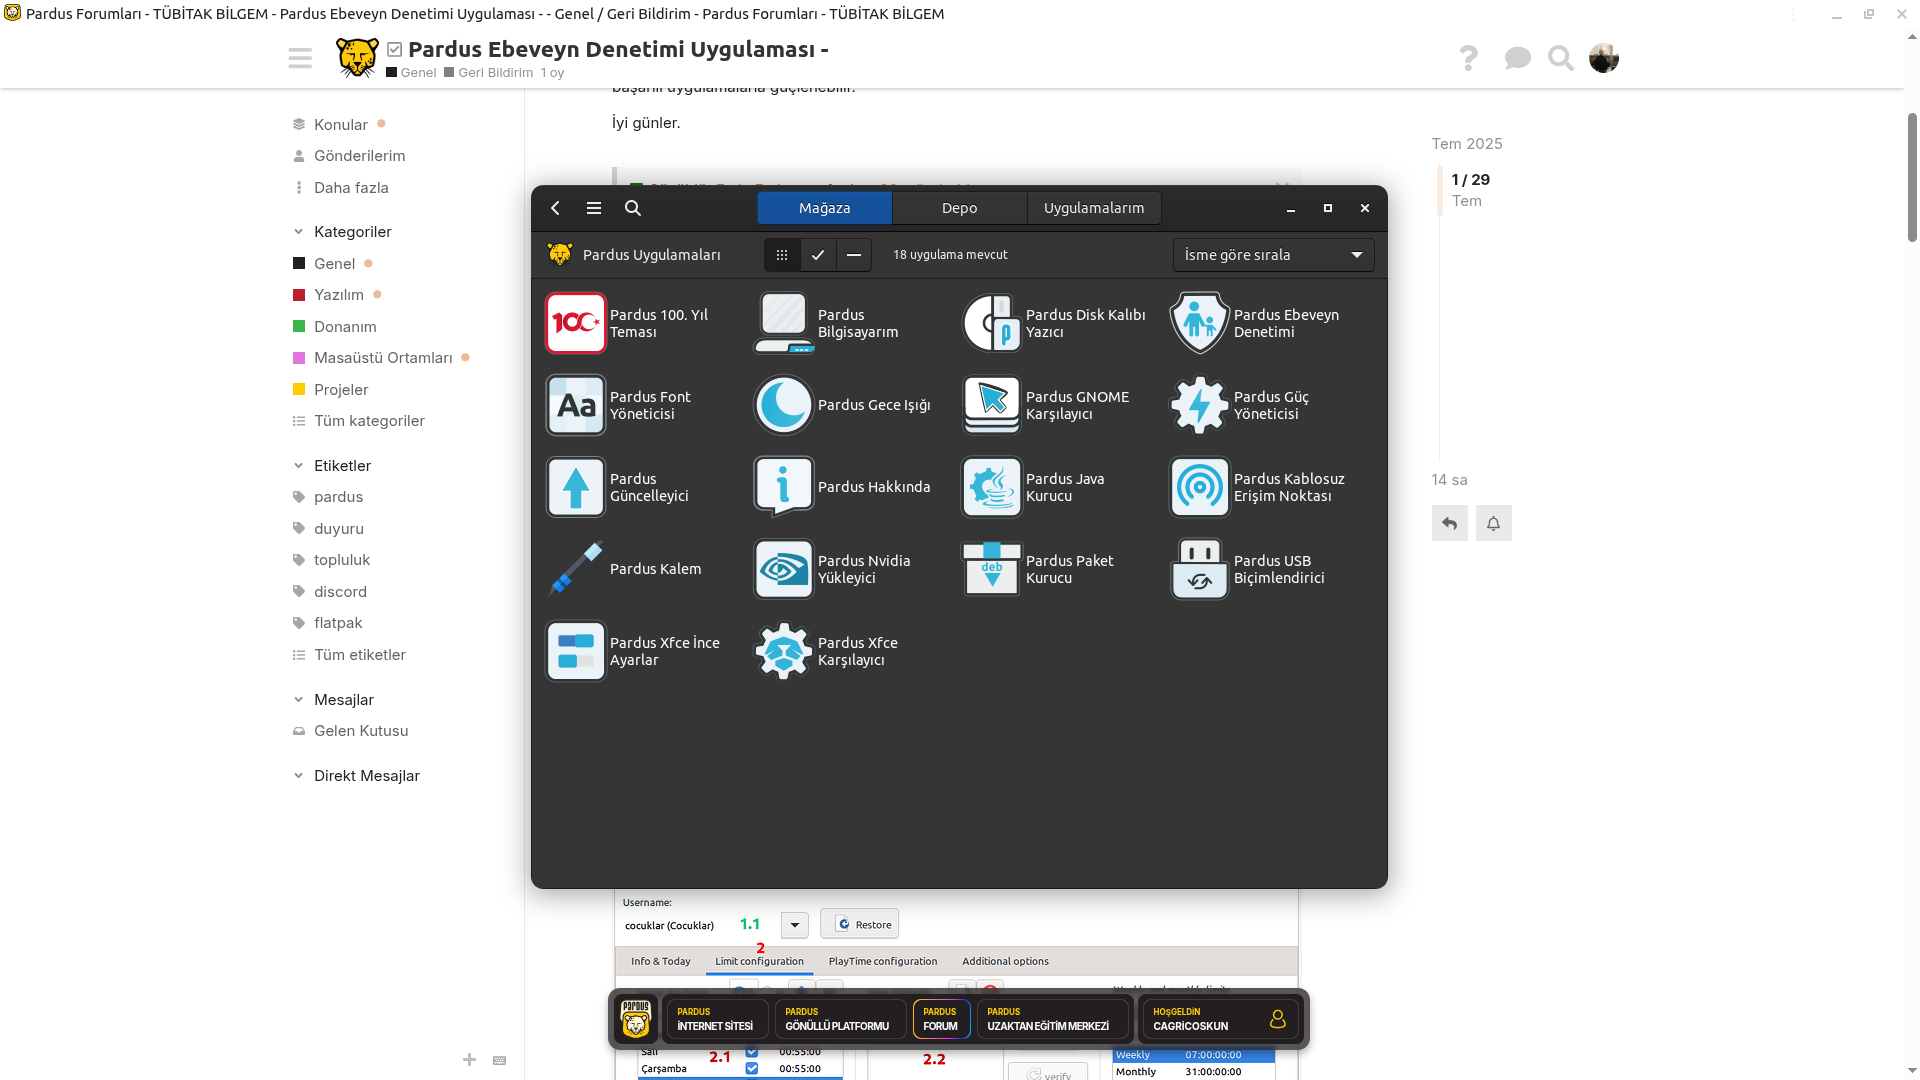Select Pardus Nvidia Yükleyici icon
The width and height of the screenshot is (1920, 1080).
[783, 569]
